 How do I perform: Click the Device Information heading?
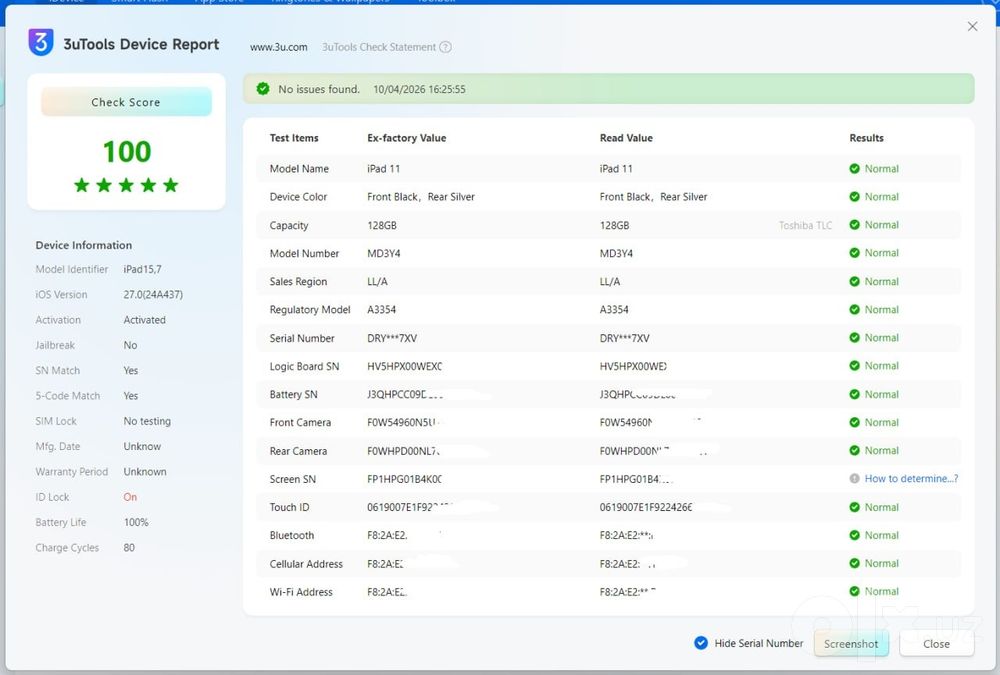84,245
